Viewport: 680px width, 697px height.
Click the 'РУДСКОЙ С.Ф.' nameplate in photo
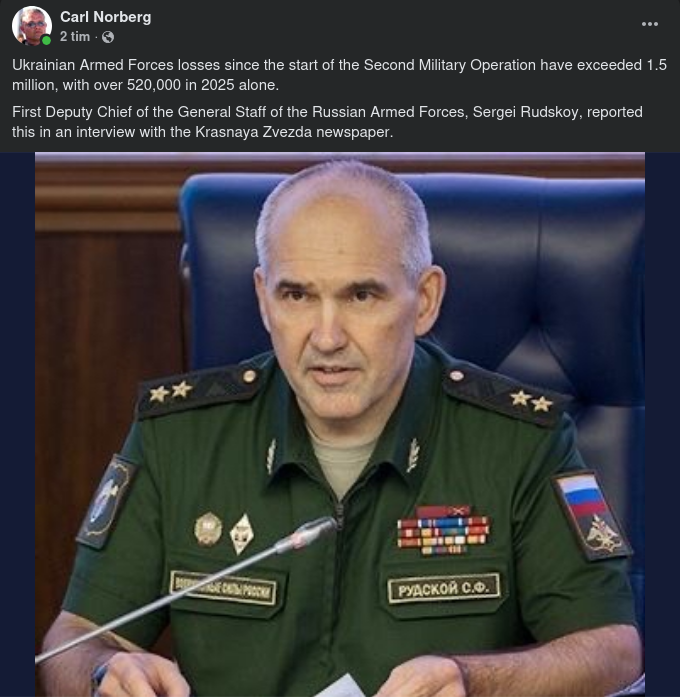pos(444,589)
